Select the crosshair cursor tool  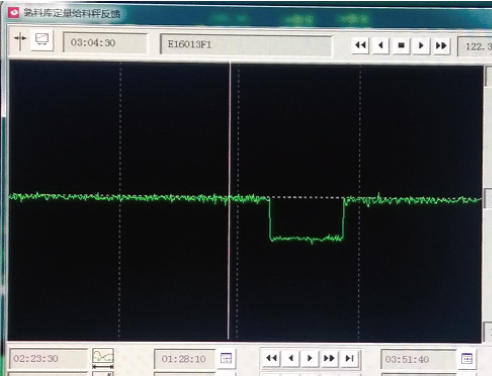(20, 40)
